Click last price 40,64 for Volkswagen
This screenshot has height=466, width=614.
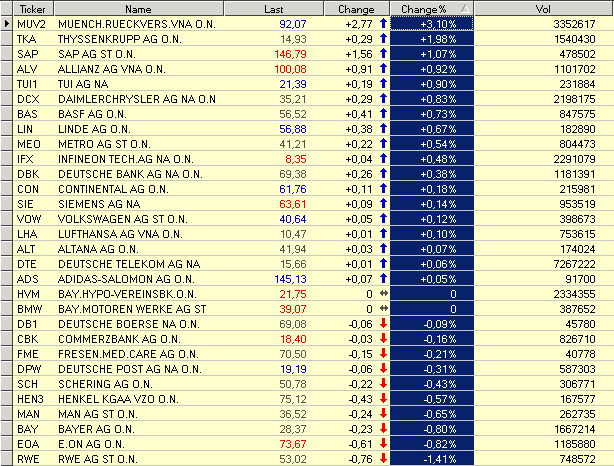pos(293,219)
